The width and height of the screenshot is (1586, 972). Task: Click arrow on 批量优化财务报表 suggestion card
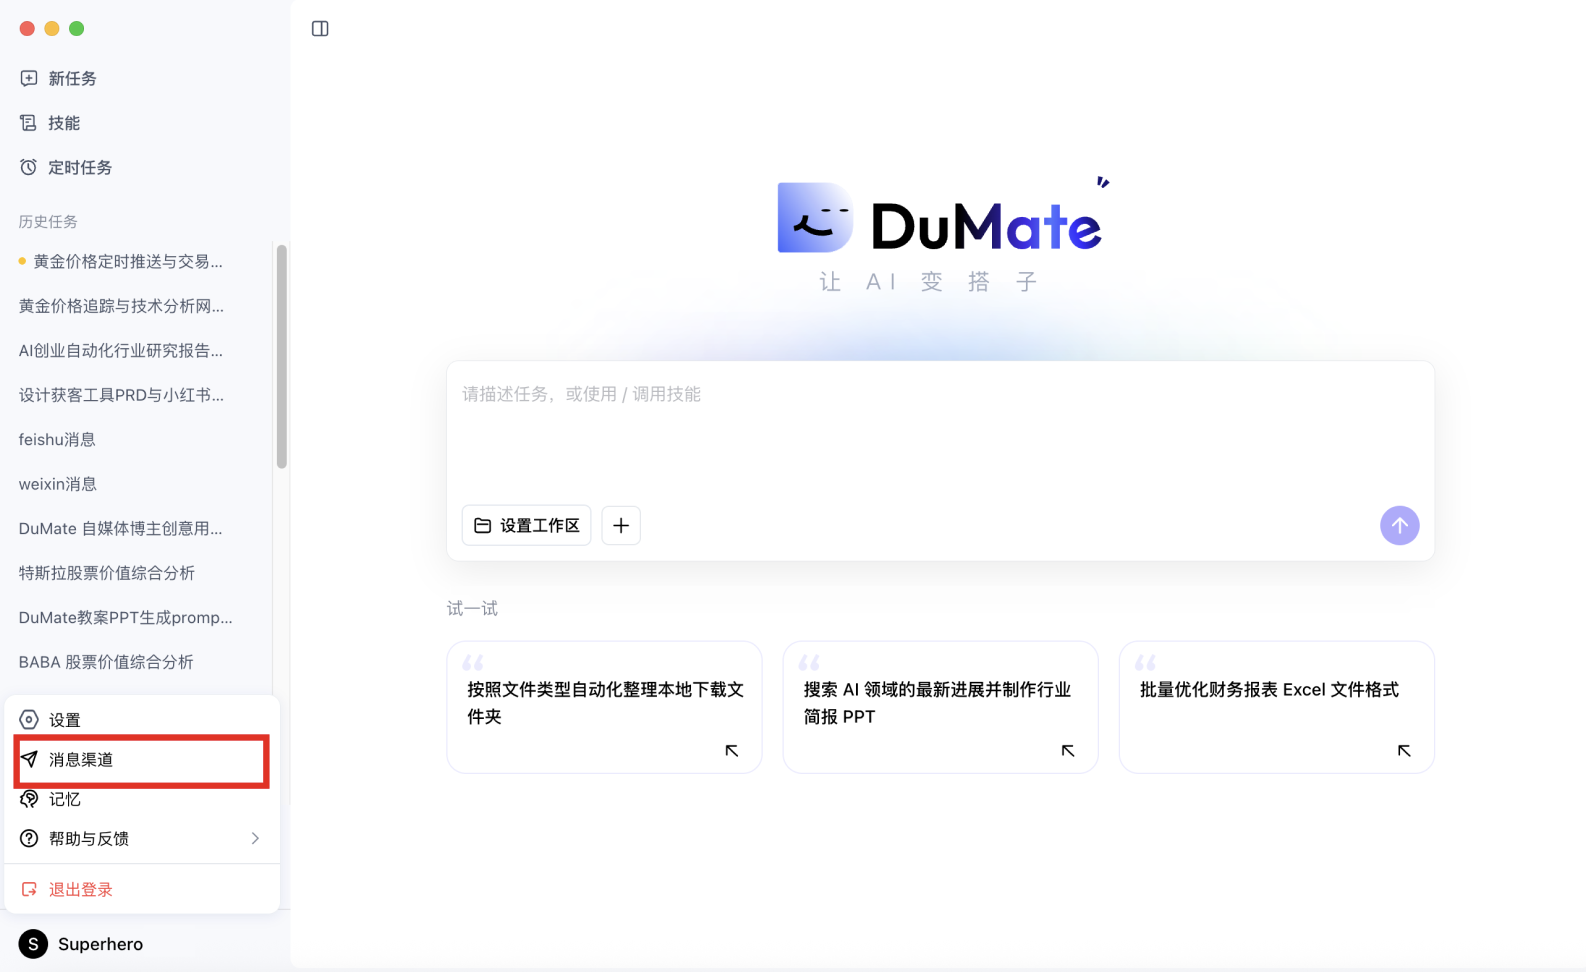click(x=1404, y=750)
